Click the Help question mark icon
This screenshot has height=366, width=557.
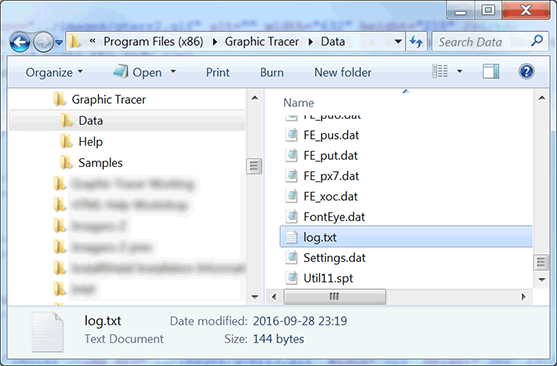[x=526, y=71]
